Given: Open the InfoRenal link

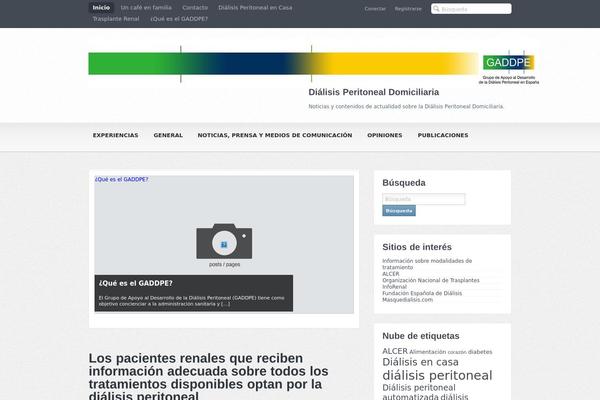Looking at the screenshot, I should [x=395, y=287].
